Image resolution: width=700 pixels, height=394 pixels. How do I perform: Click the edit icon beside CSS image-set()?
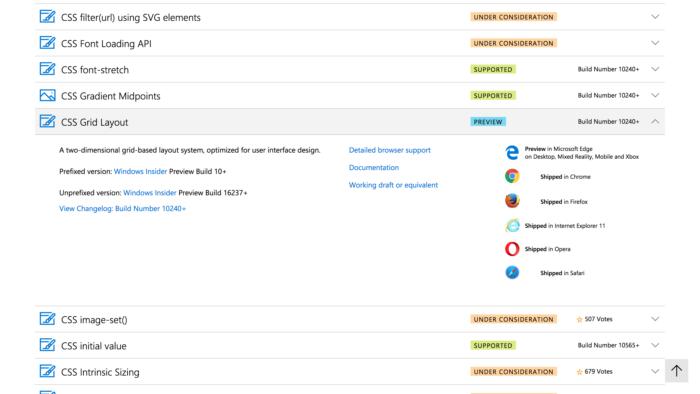point(47,319)
